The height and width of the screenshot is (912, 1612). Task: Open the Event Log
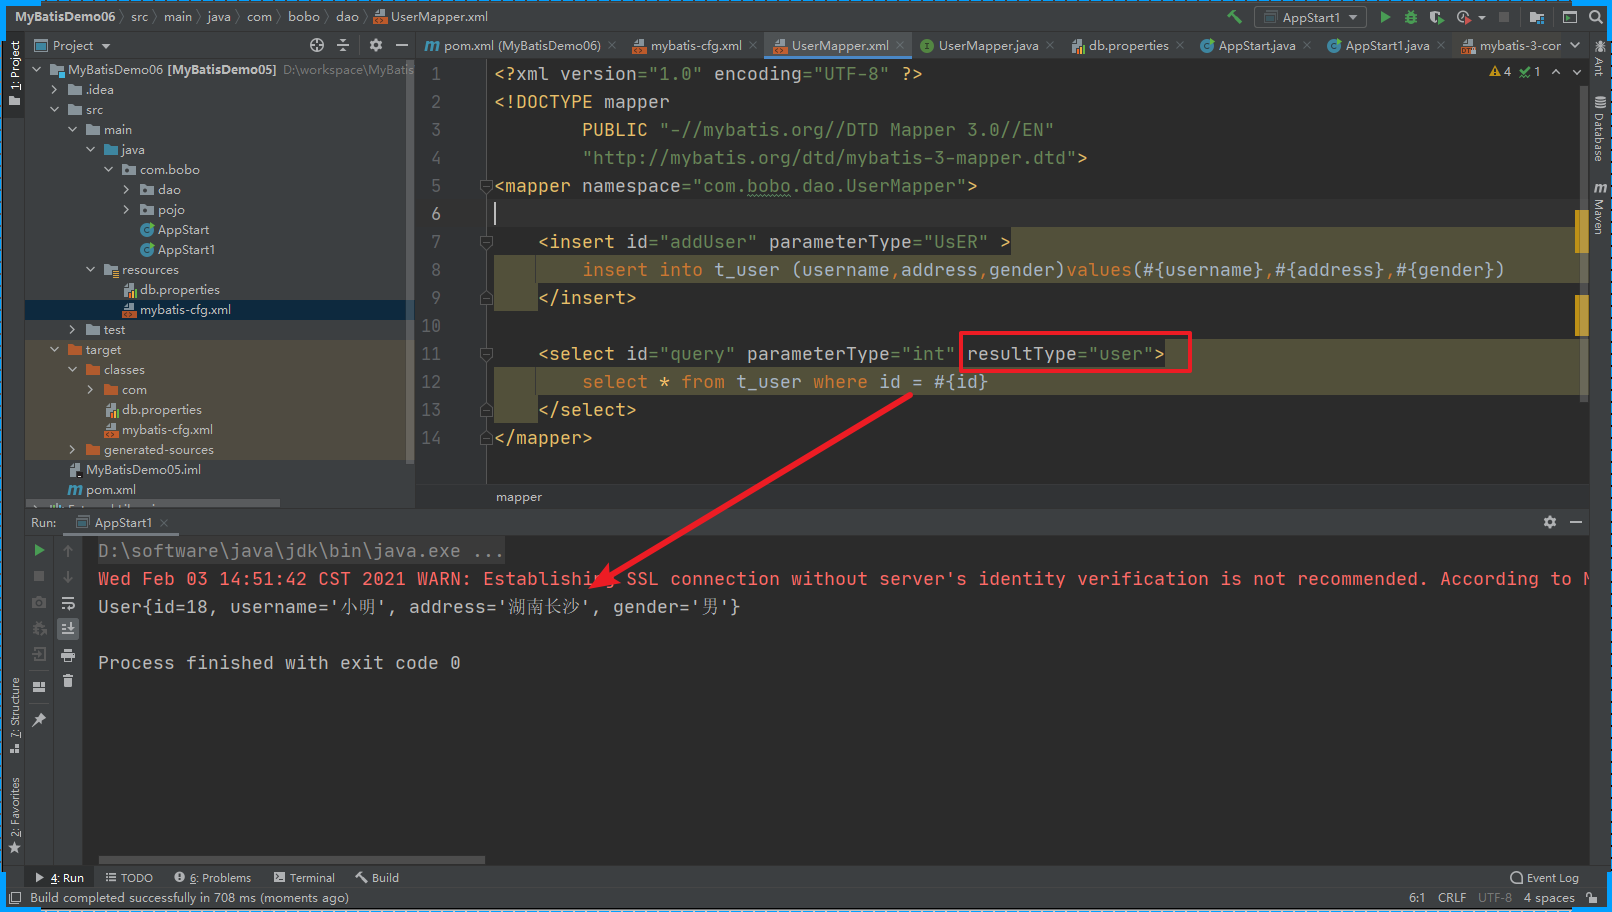click(1544, 878)
